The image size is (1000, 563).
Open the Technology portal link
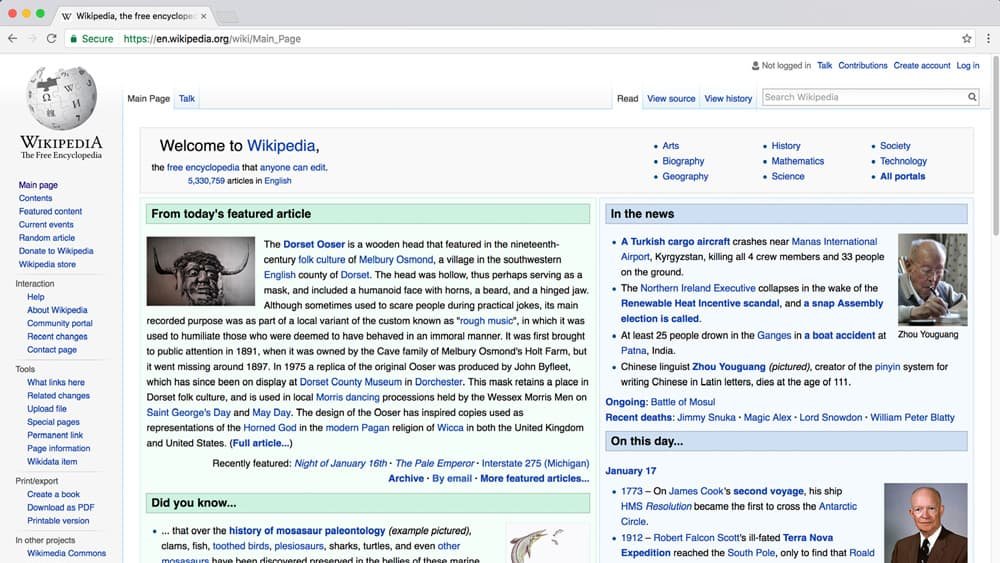pos(903,161)
